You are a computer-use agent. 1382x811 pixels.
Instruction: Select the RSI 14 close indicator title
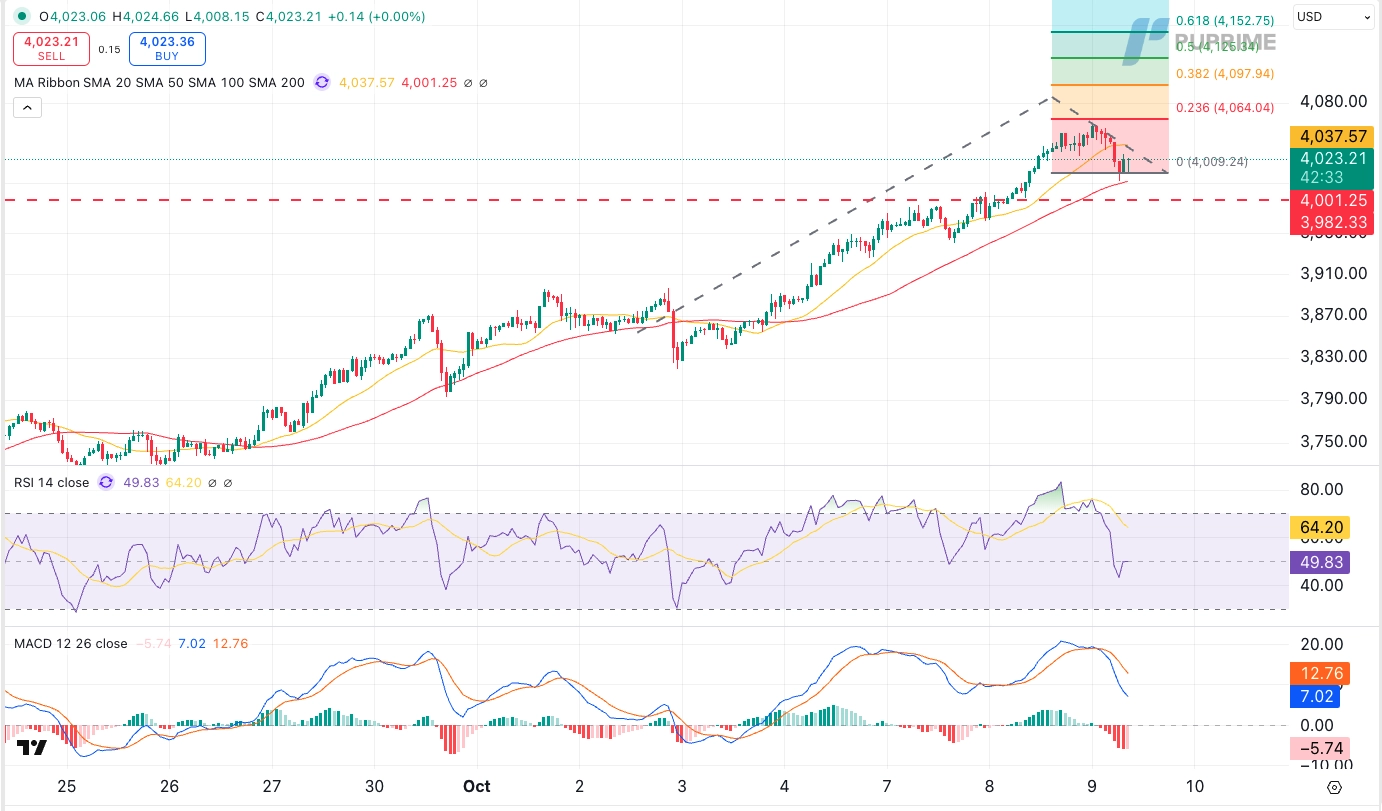pyautogui.click(x=51, y=483)
